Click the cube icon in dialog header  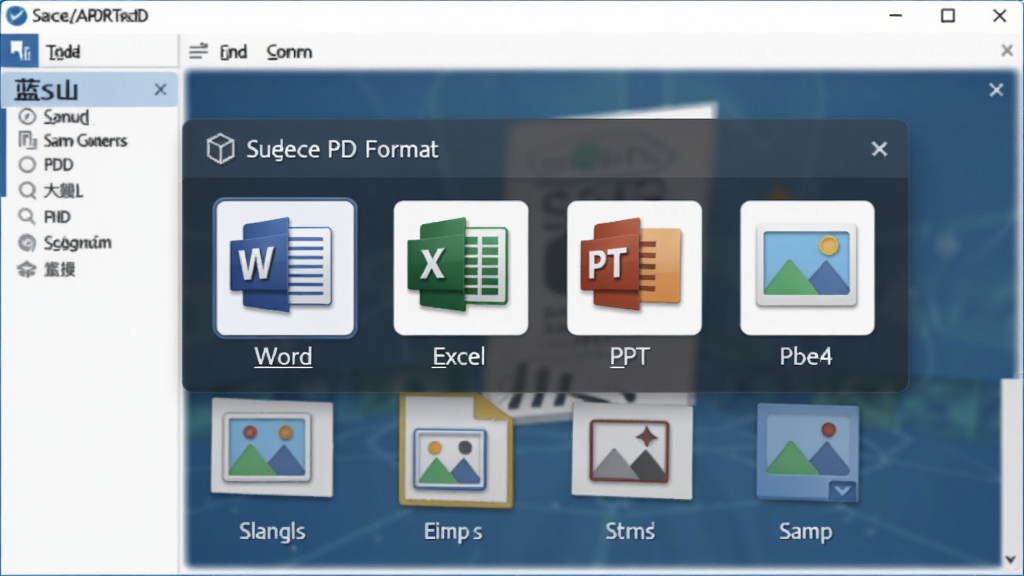point(220,148)
